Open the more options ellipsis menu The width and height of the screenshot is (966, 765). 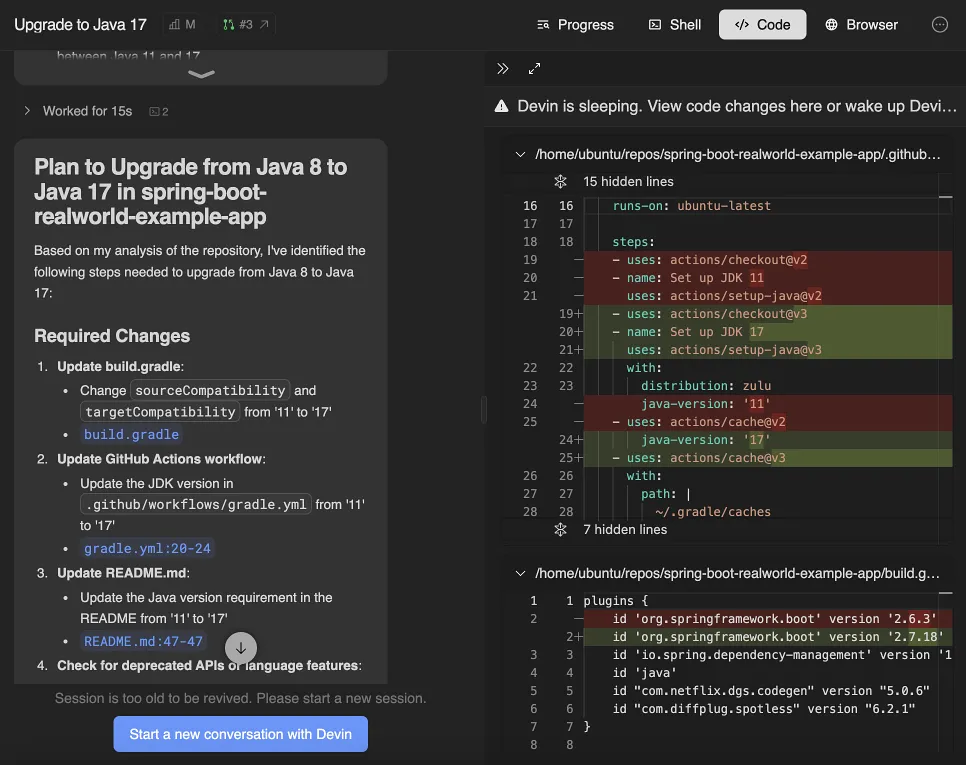click(940, 25)
